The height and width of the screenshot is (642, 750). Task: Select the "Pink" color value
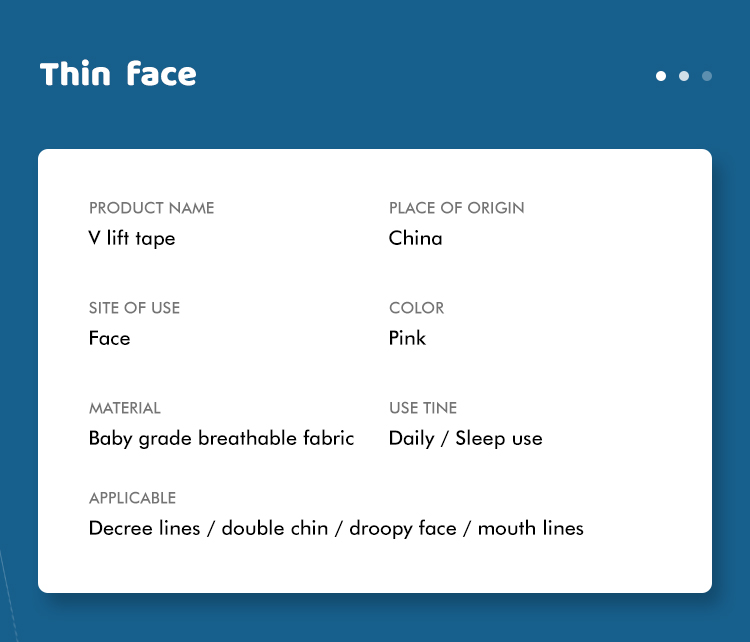point(407,338)
